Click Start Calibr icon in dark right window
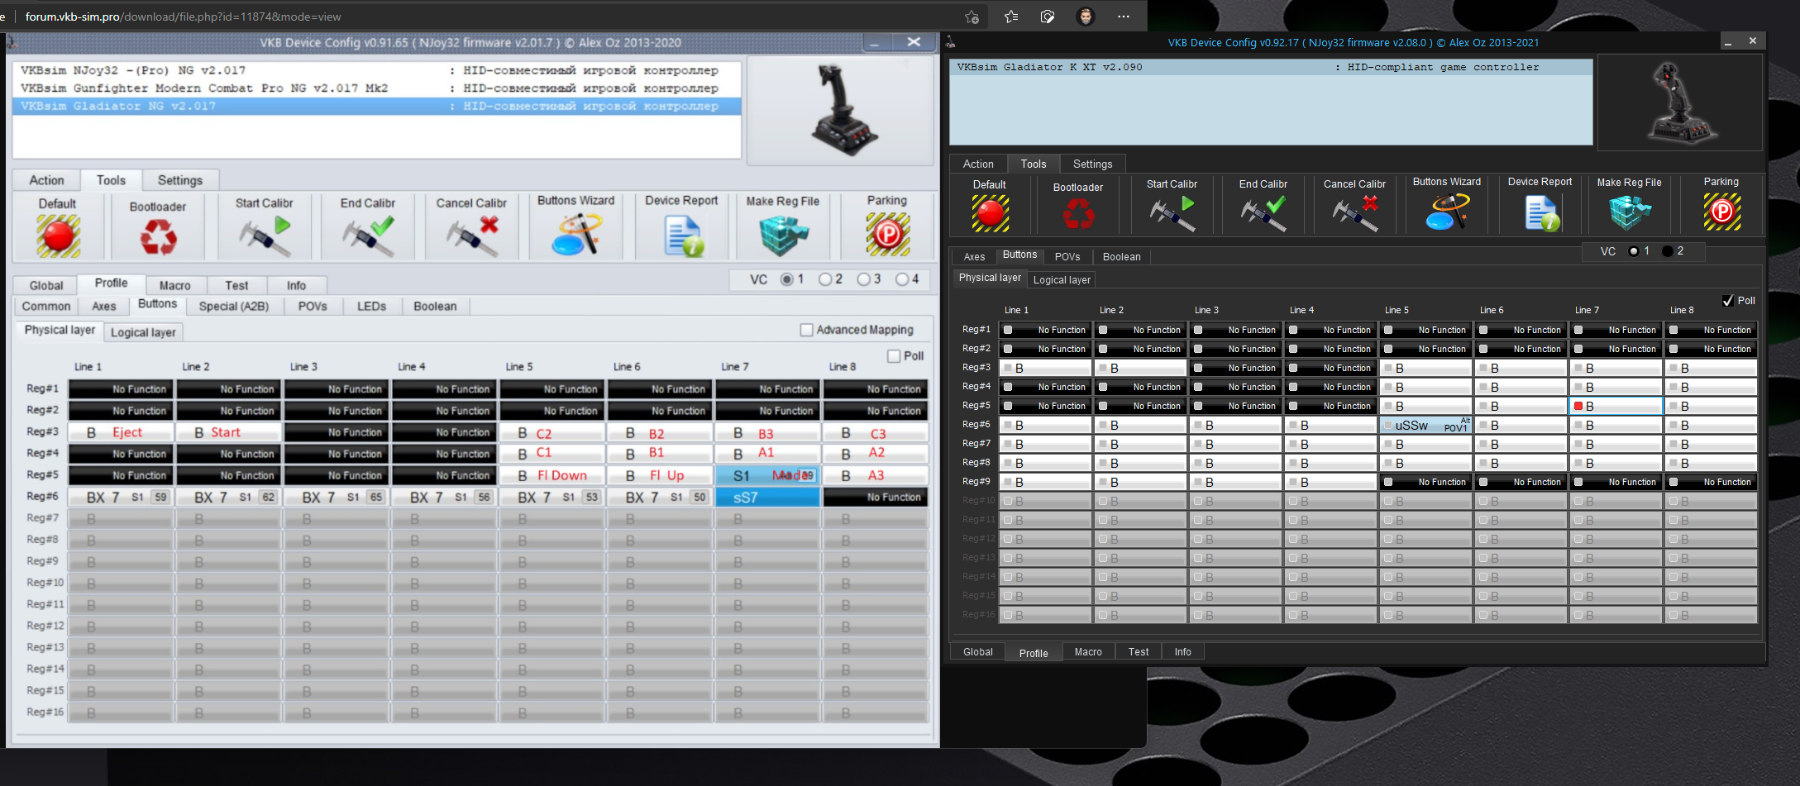 click(x=1172, y=213)
